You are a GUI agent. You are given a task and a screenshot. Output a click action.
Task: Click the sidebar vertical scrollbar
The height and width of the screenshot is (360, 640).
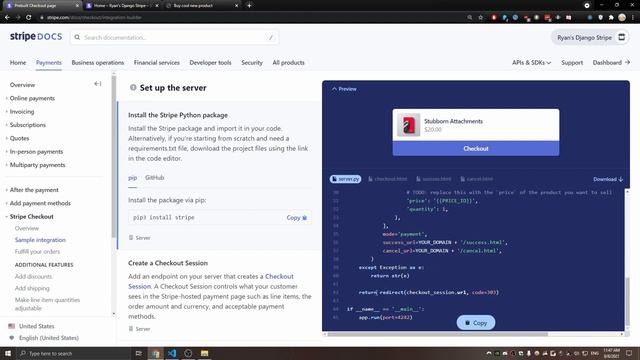click(114, 155)
